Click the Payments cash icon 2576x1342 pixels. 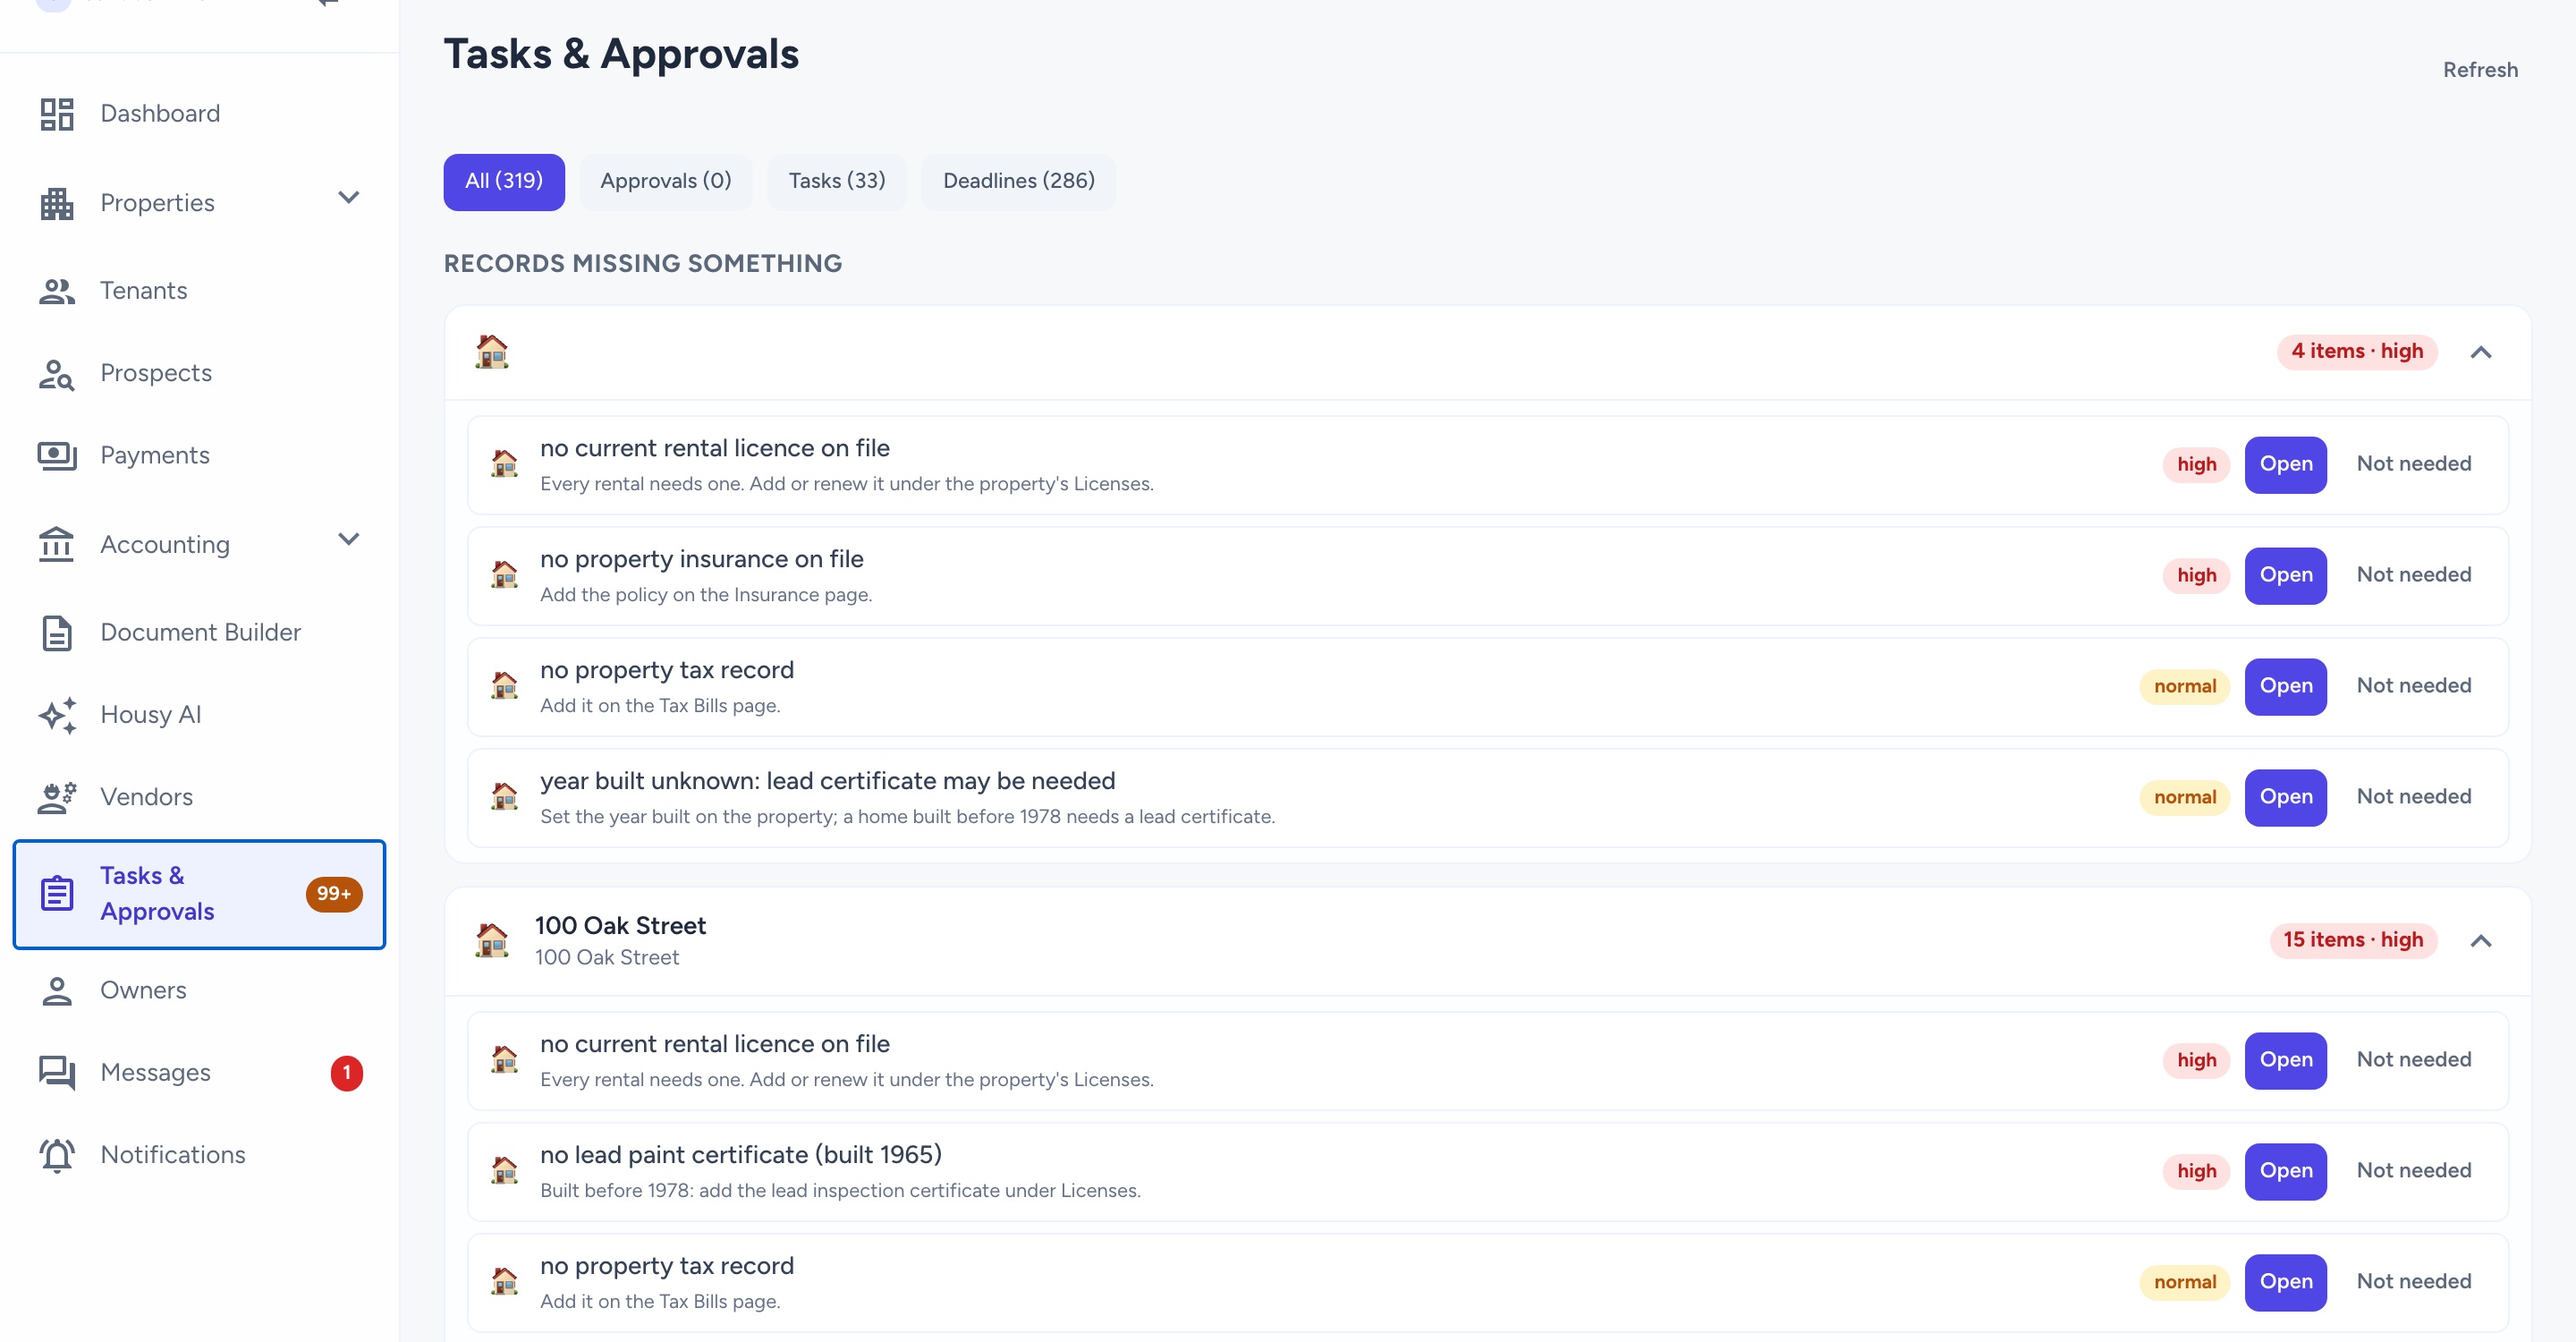[x=57, y=455]
